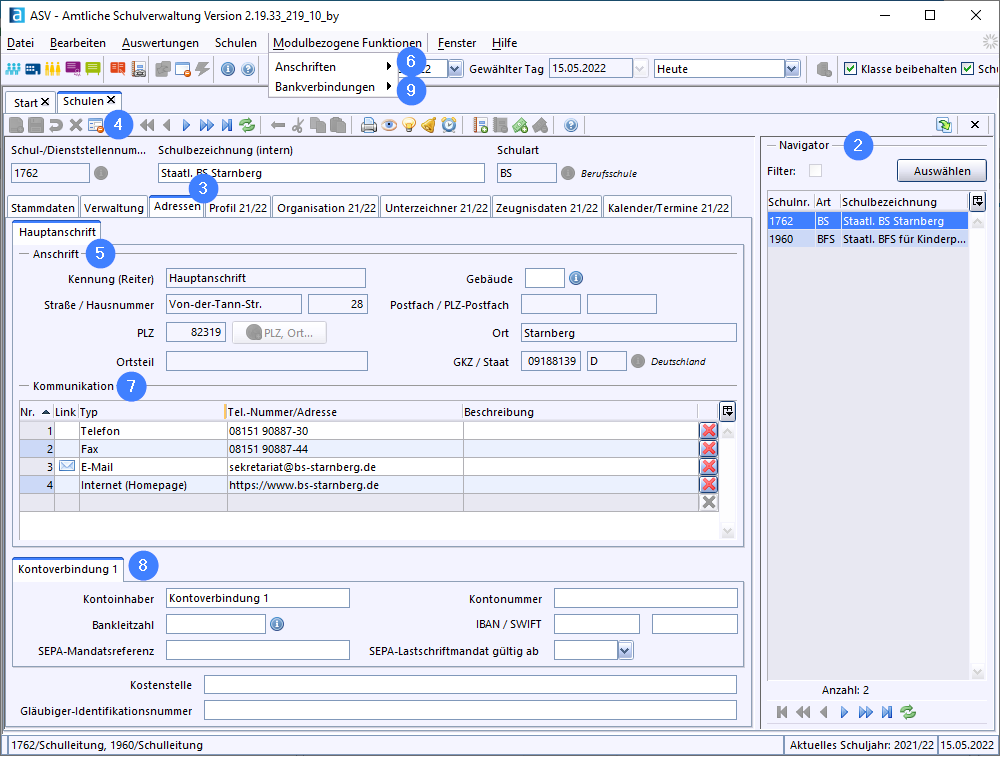Open the Kalender/Termine 21/22 tab
The width and height of the screenshot is (1000, 760).
coord(668,208)
